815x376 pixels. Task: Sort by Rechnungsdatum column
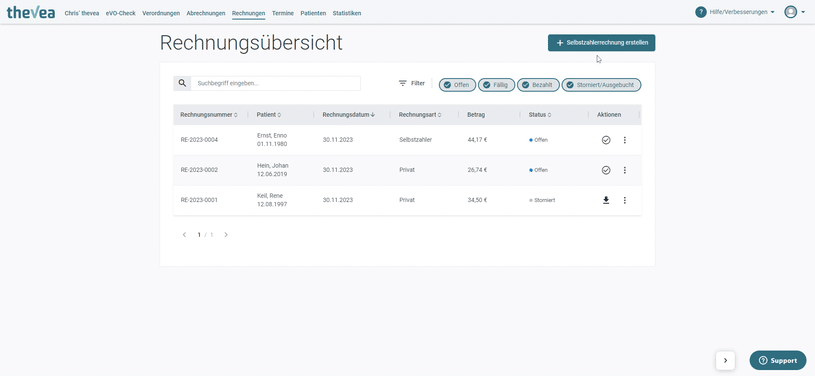coord(348,114)
